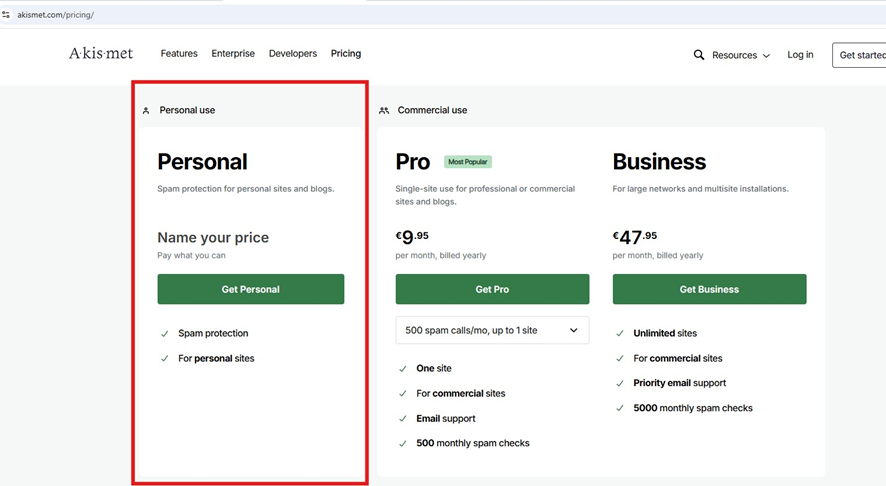The height and width of the screenshot is (486, 886).
Task: Click 'per month, billed yearly' under Pro price
Action: [441, 255]
